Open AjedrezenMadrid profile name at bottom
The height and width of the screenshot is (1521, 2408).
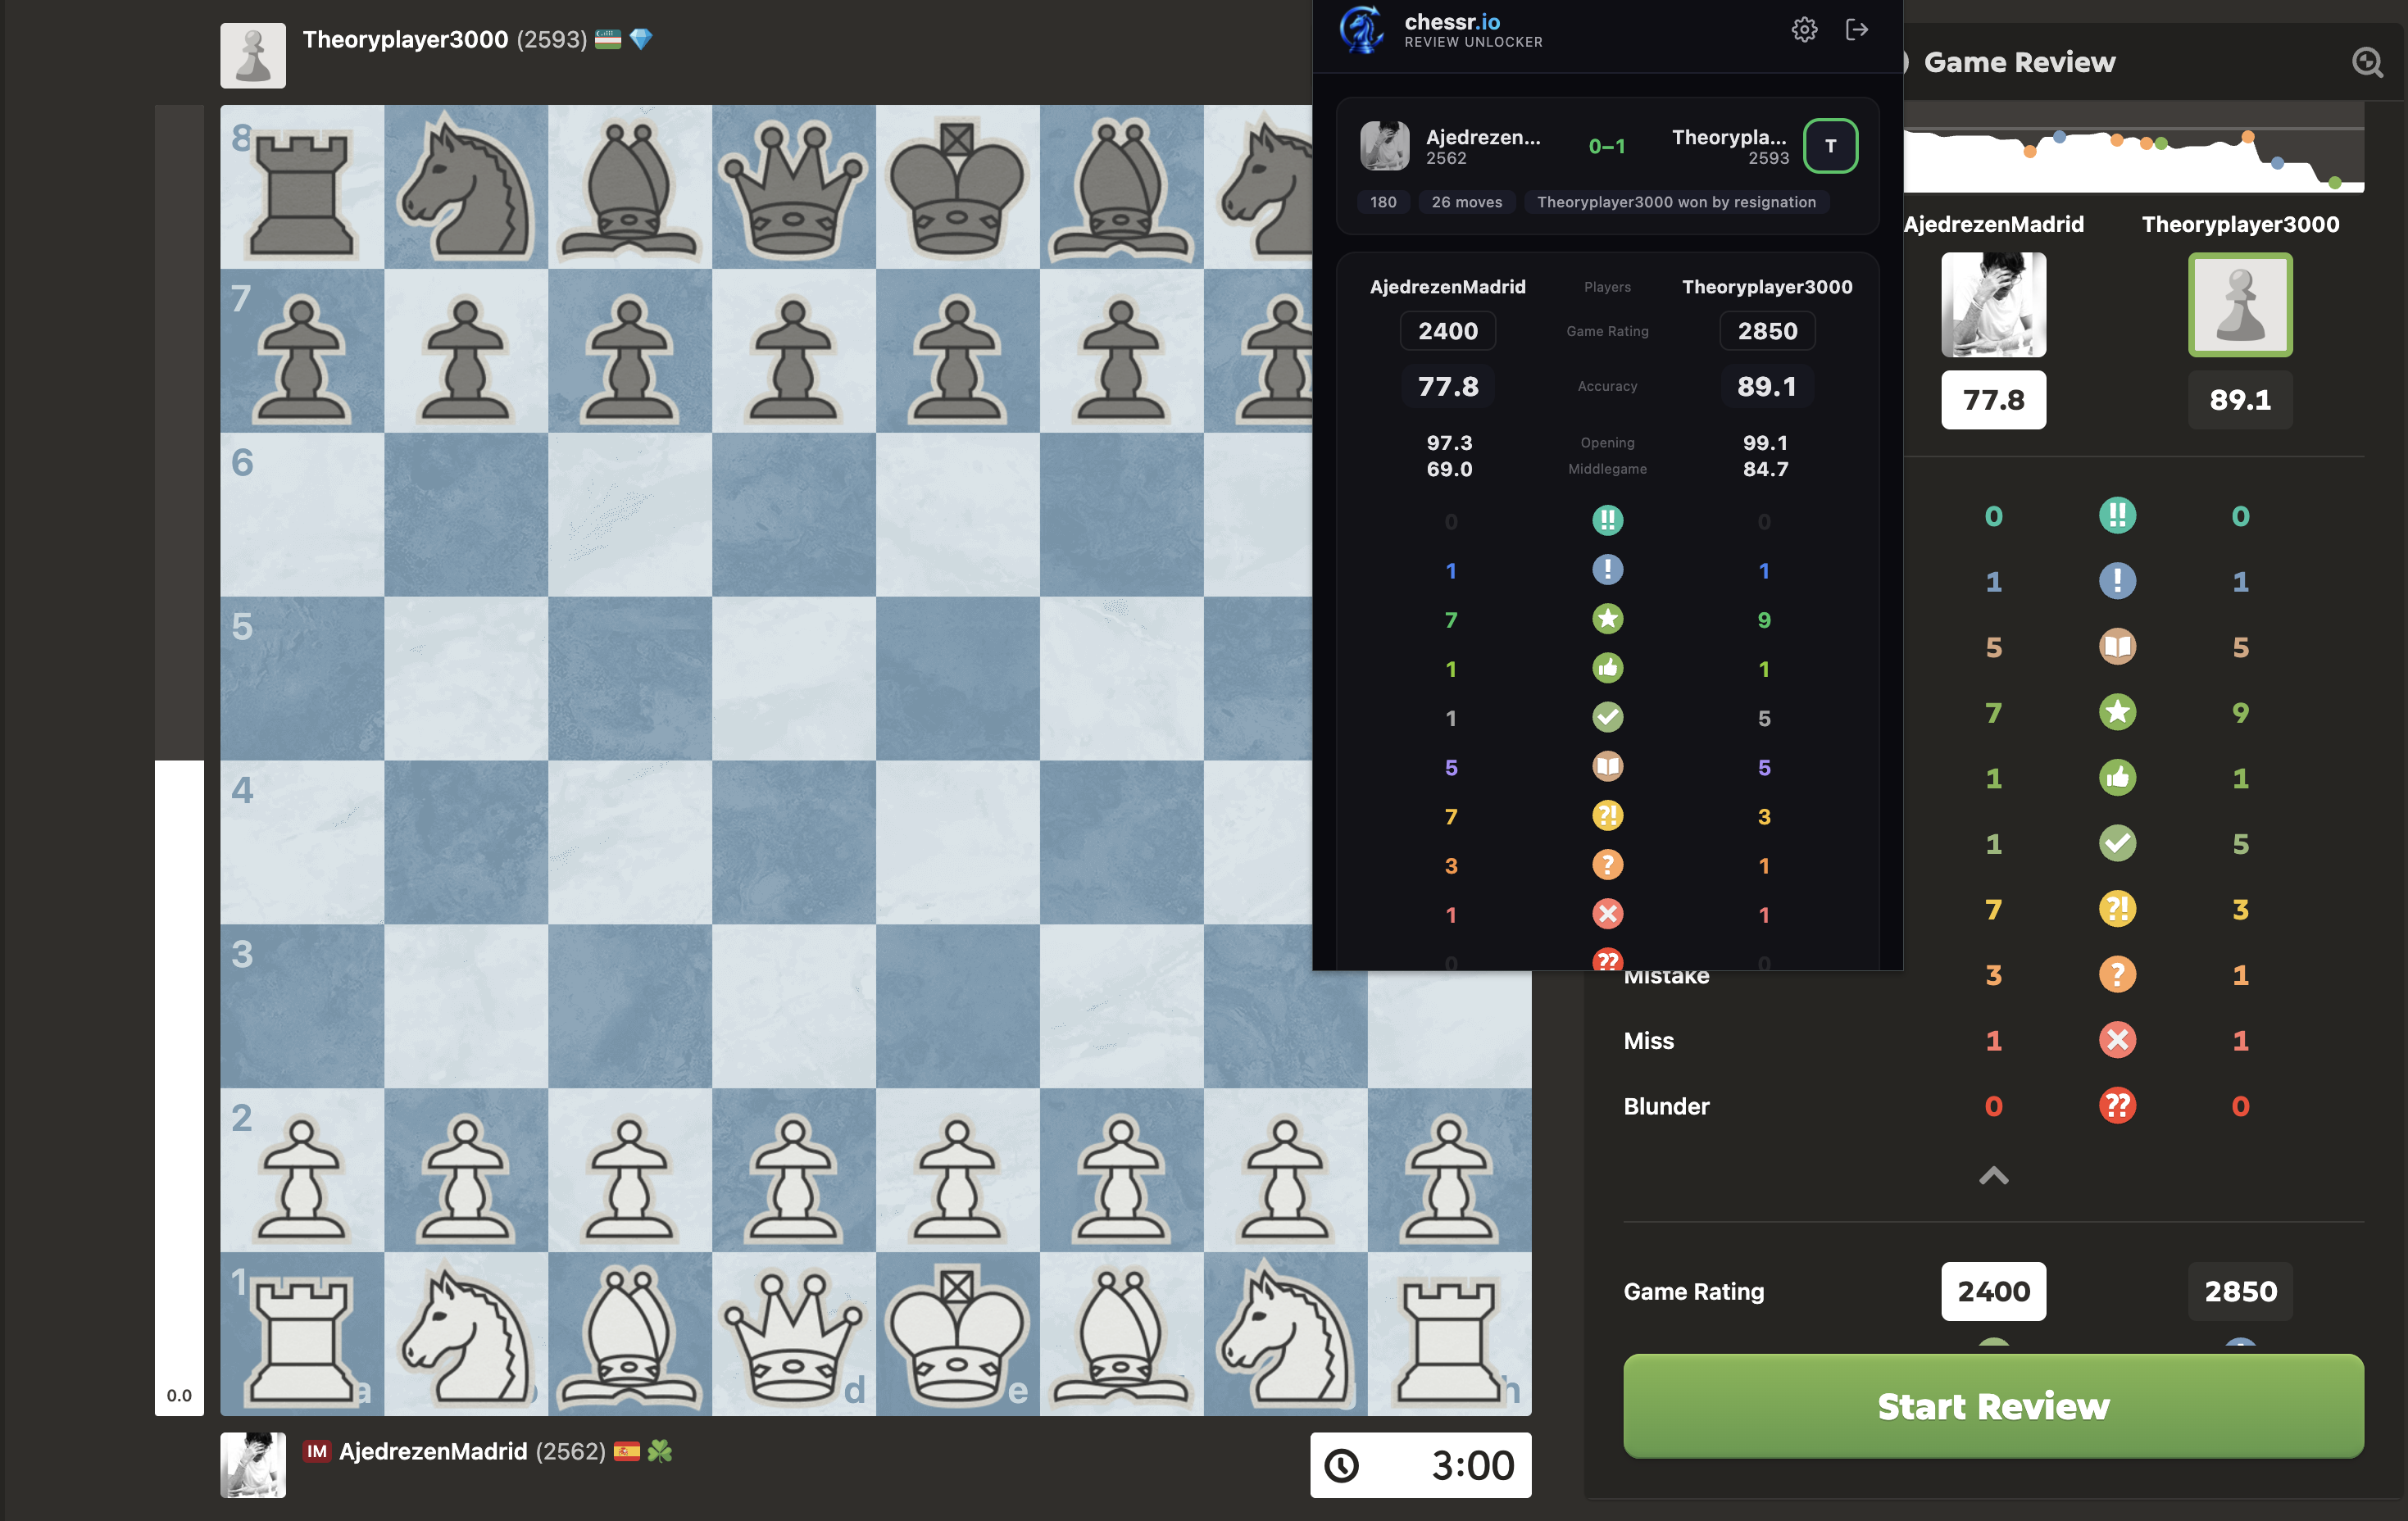pos(433,1451)
